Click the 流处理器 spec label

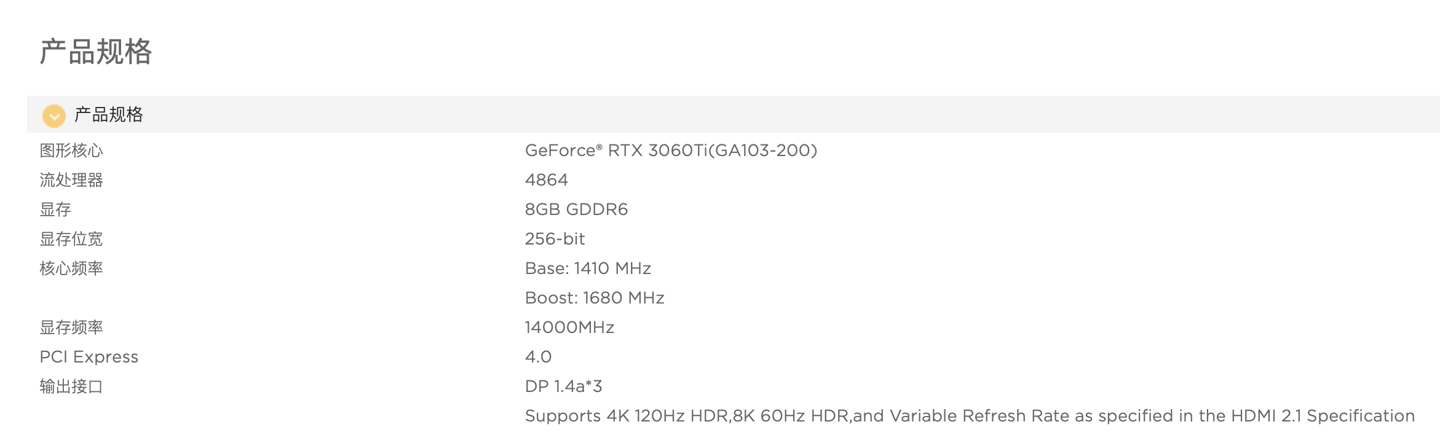pyautogui.click(x=71, y=180)
